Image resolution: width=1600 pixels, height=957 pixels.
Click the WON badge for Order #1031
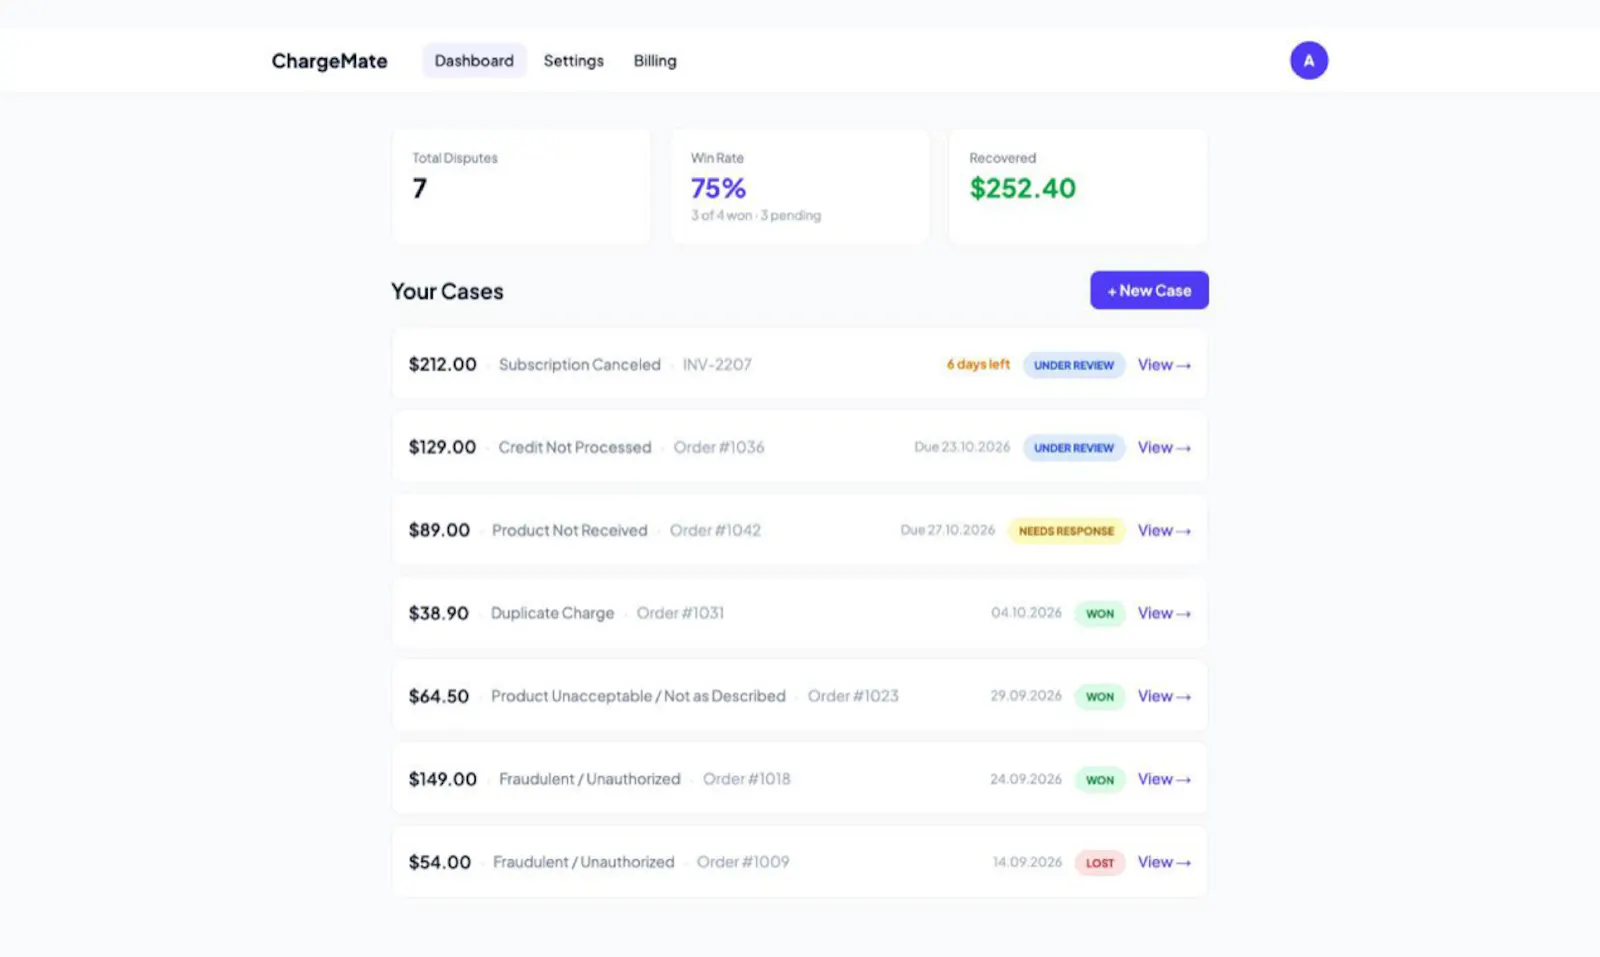[x=1100, y=614]
